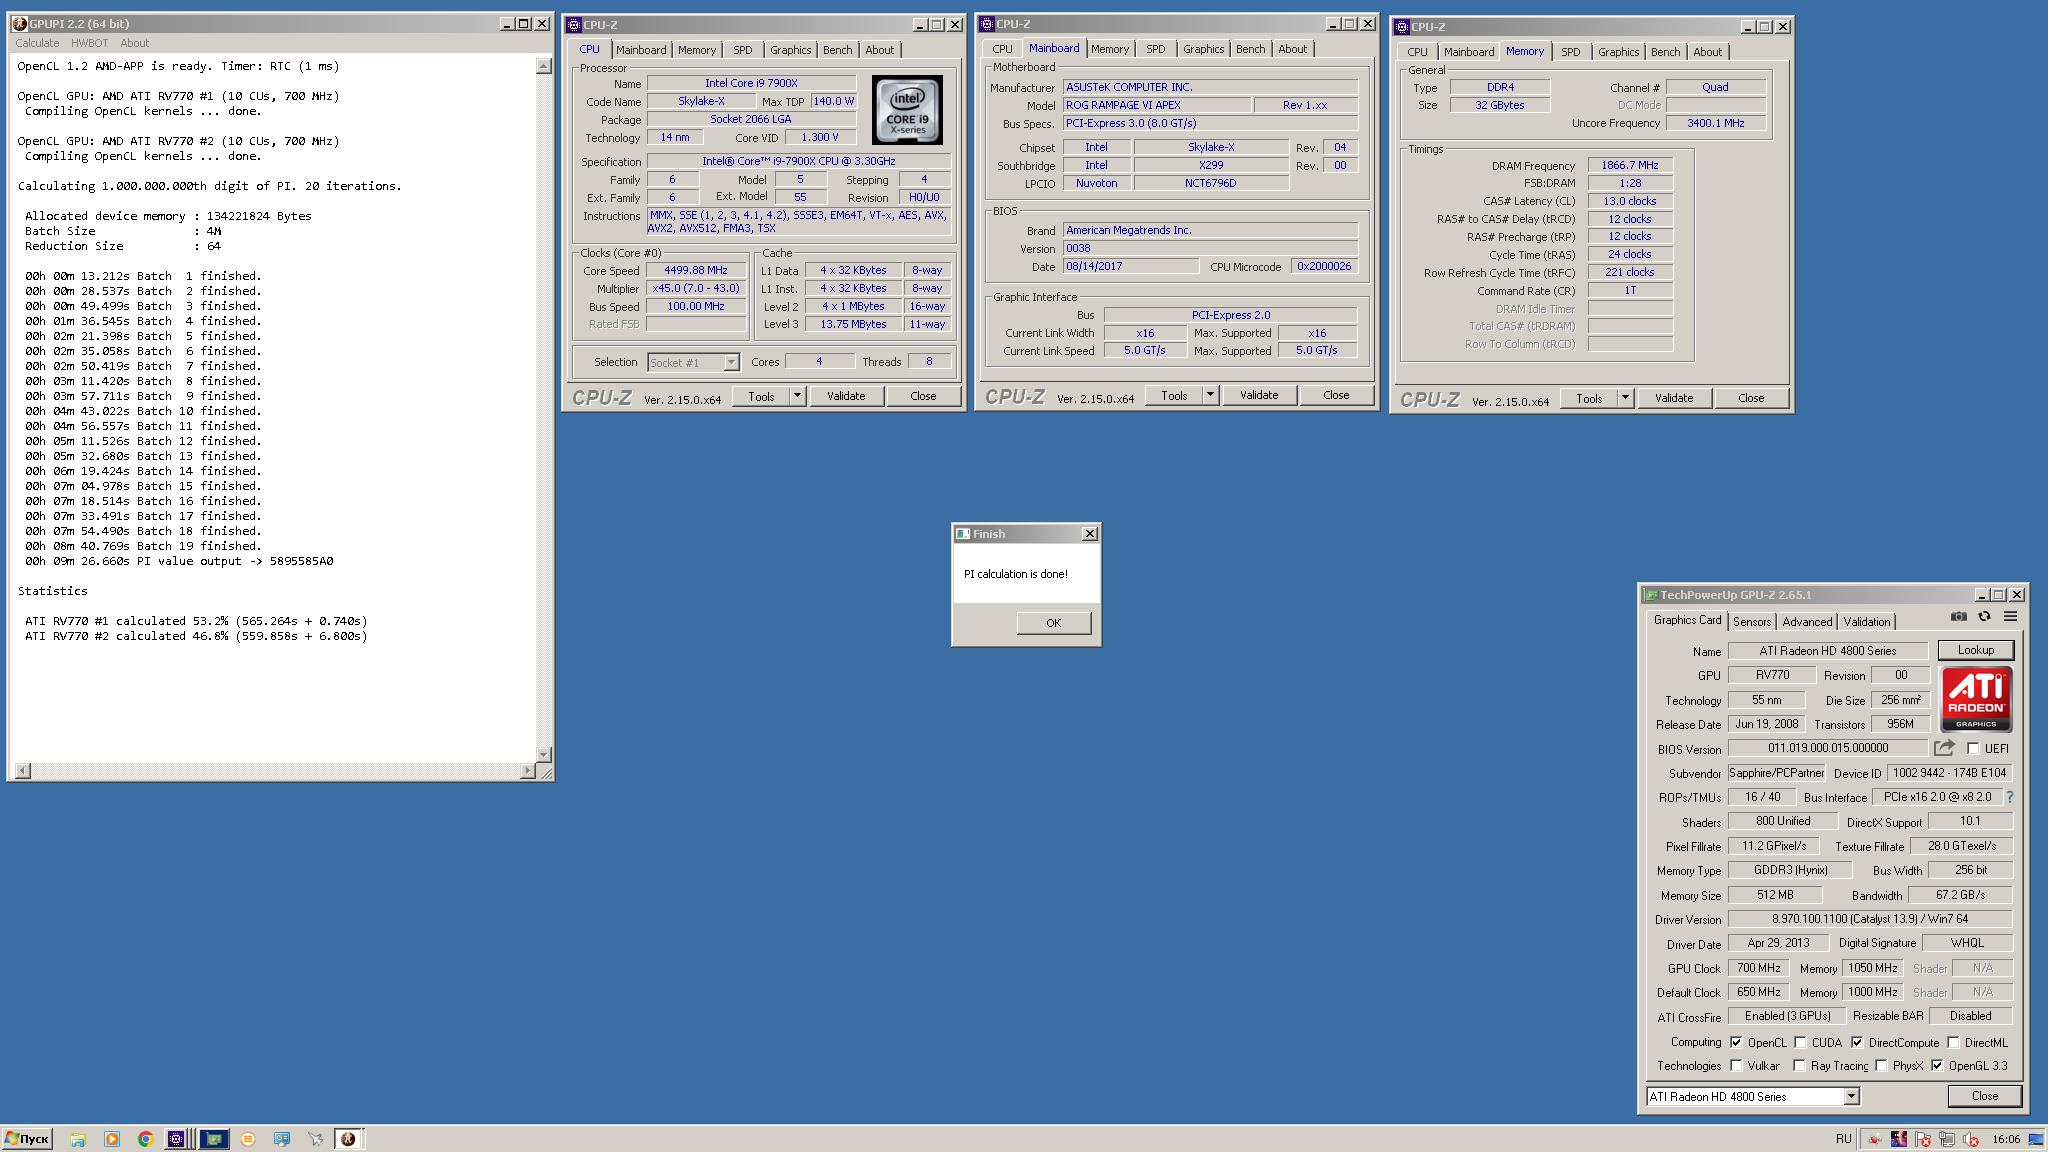Toggle the DirectCompute checkbox
This screenshot has height=1152, width=2048.
[1857, 1042]
